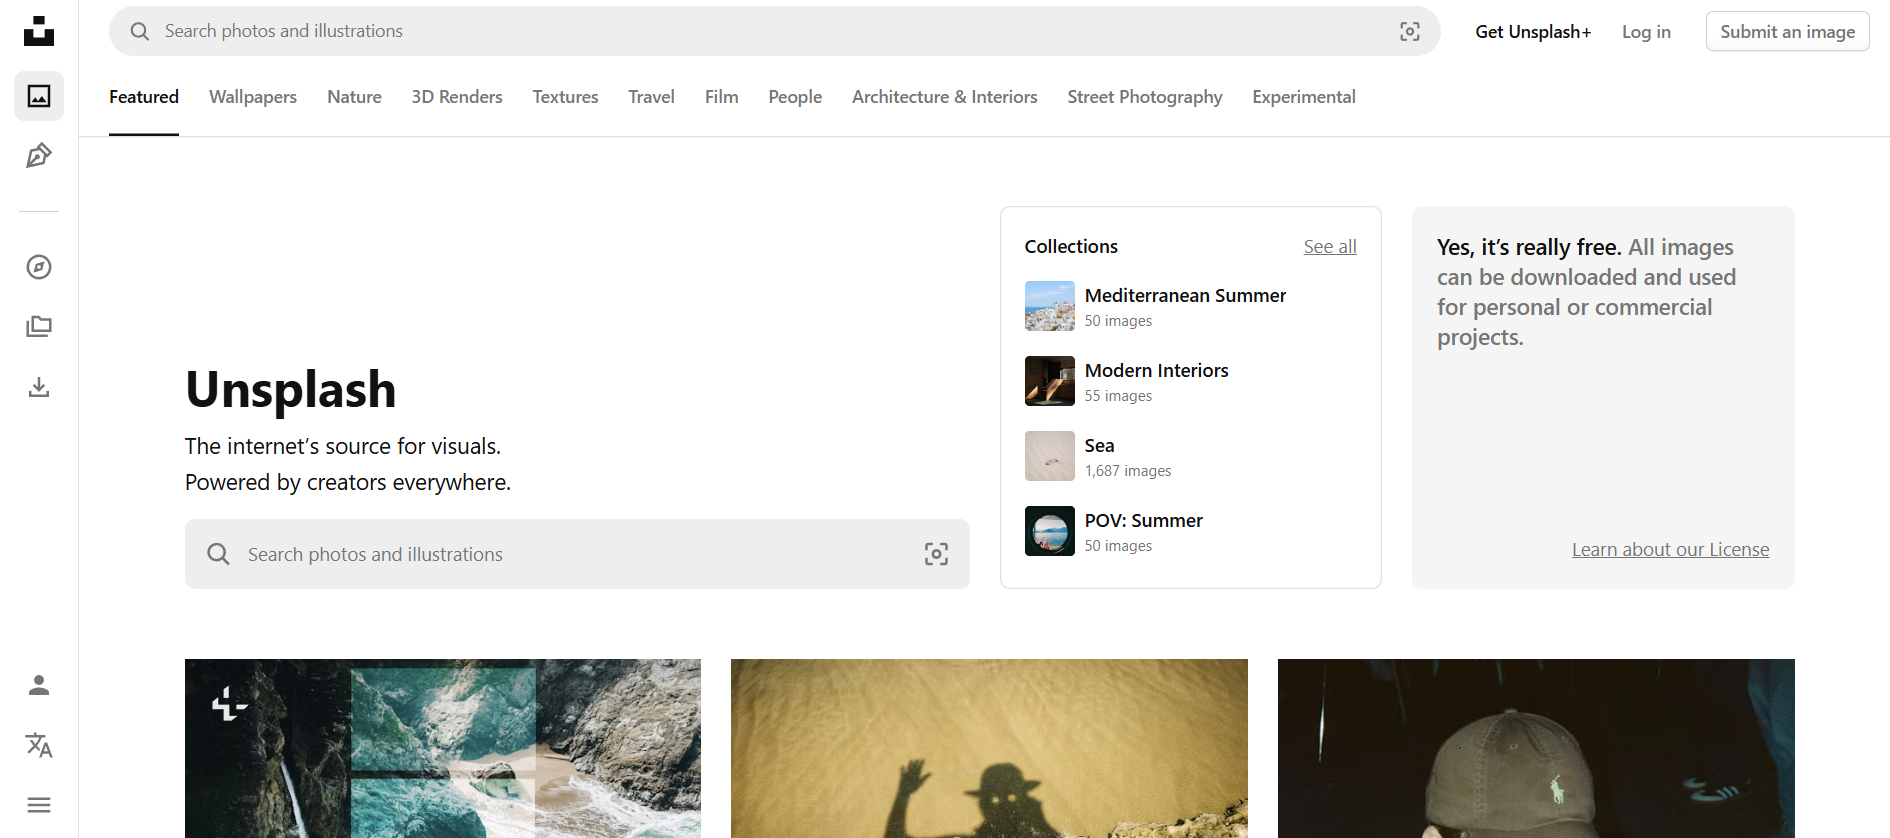Screen dimensions: 1890x838
Task: Open the profile person icon
Action: tap(39, 685)
